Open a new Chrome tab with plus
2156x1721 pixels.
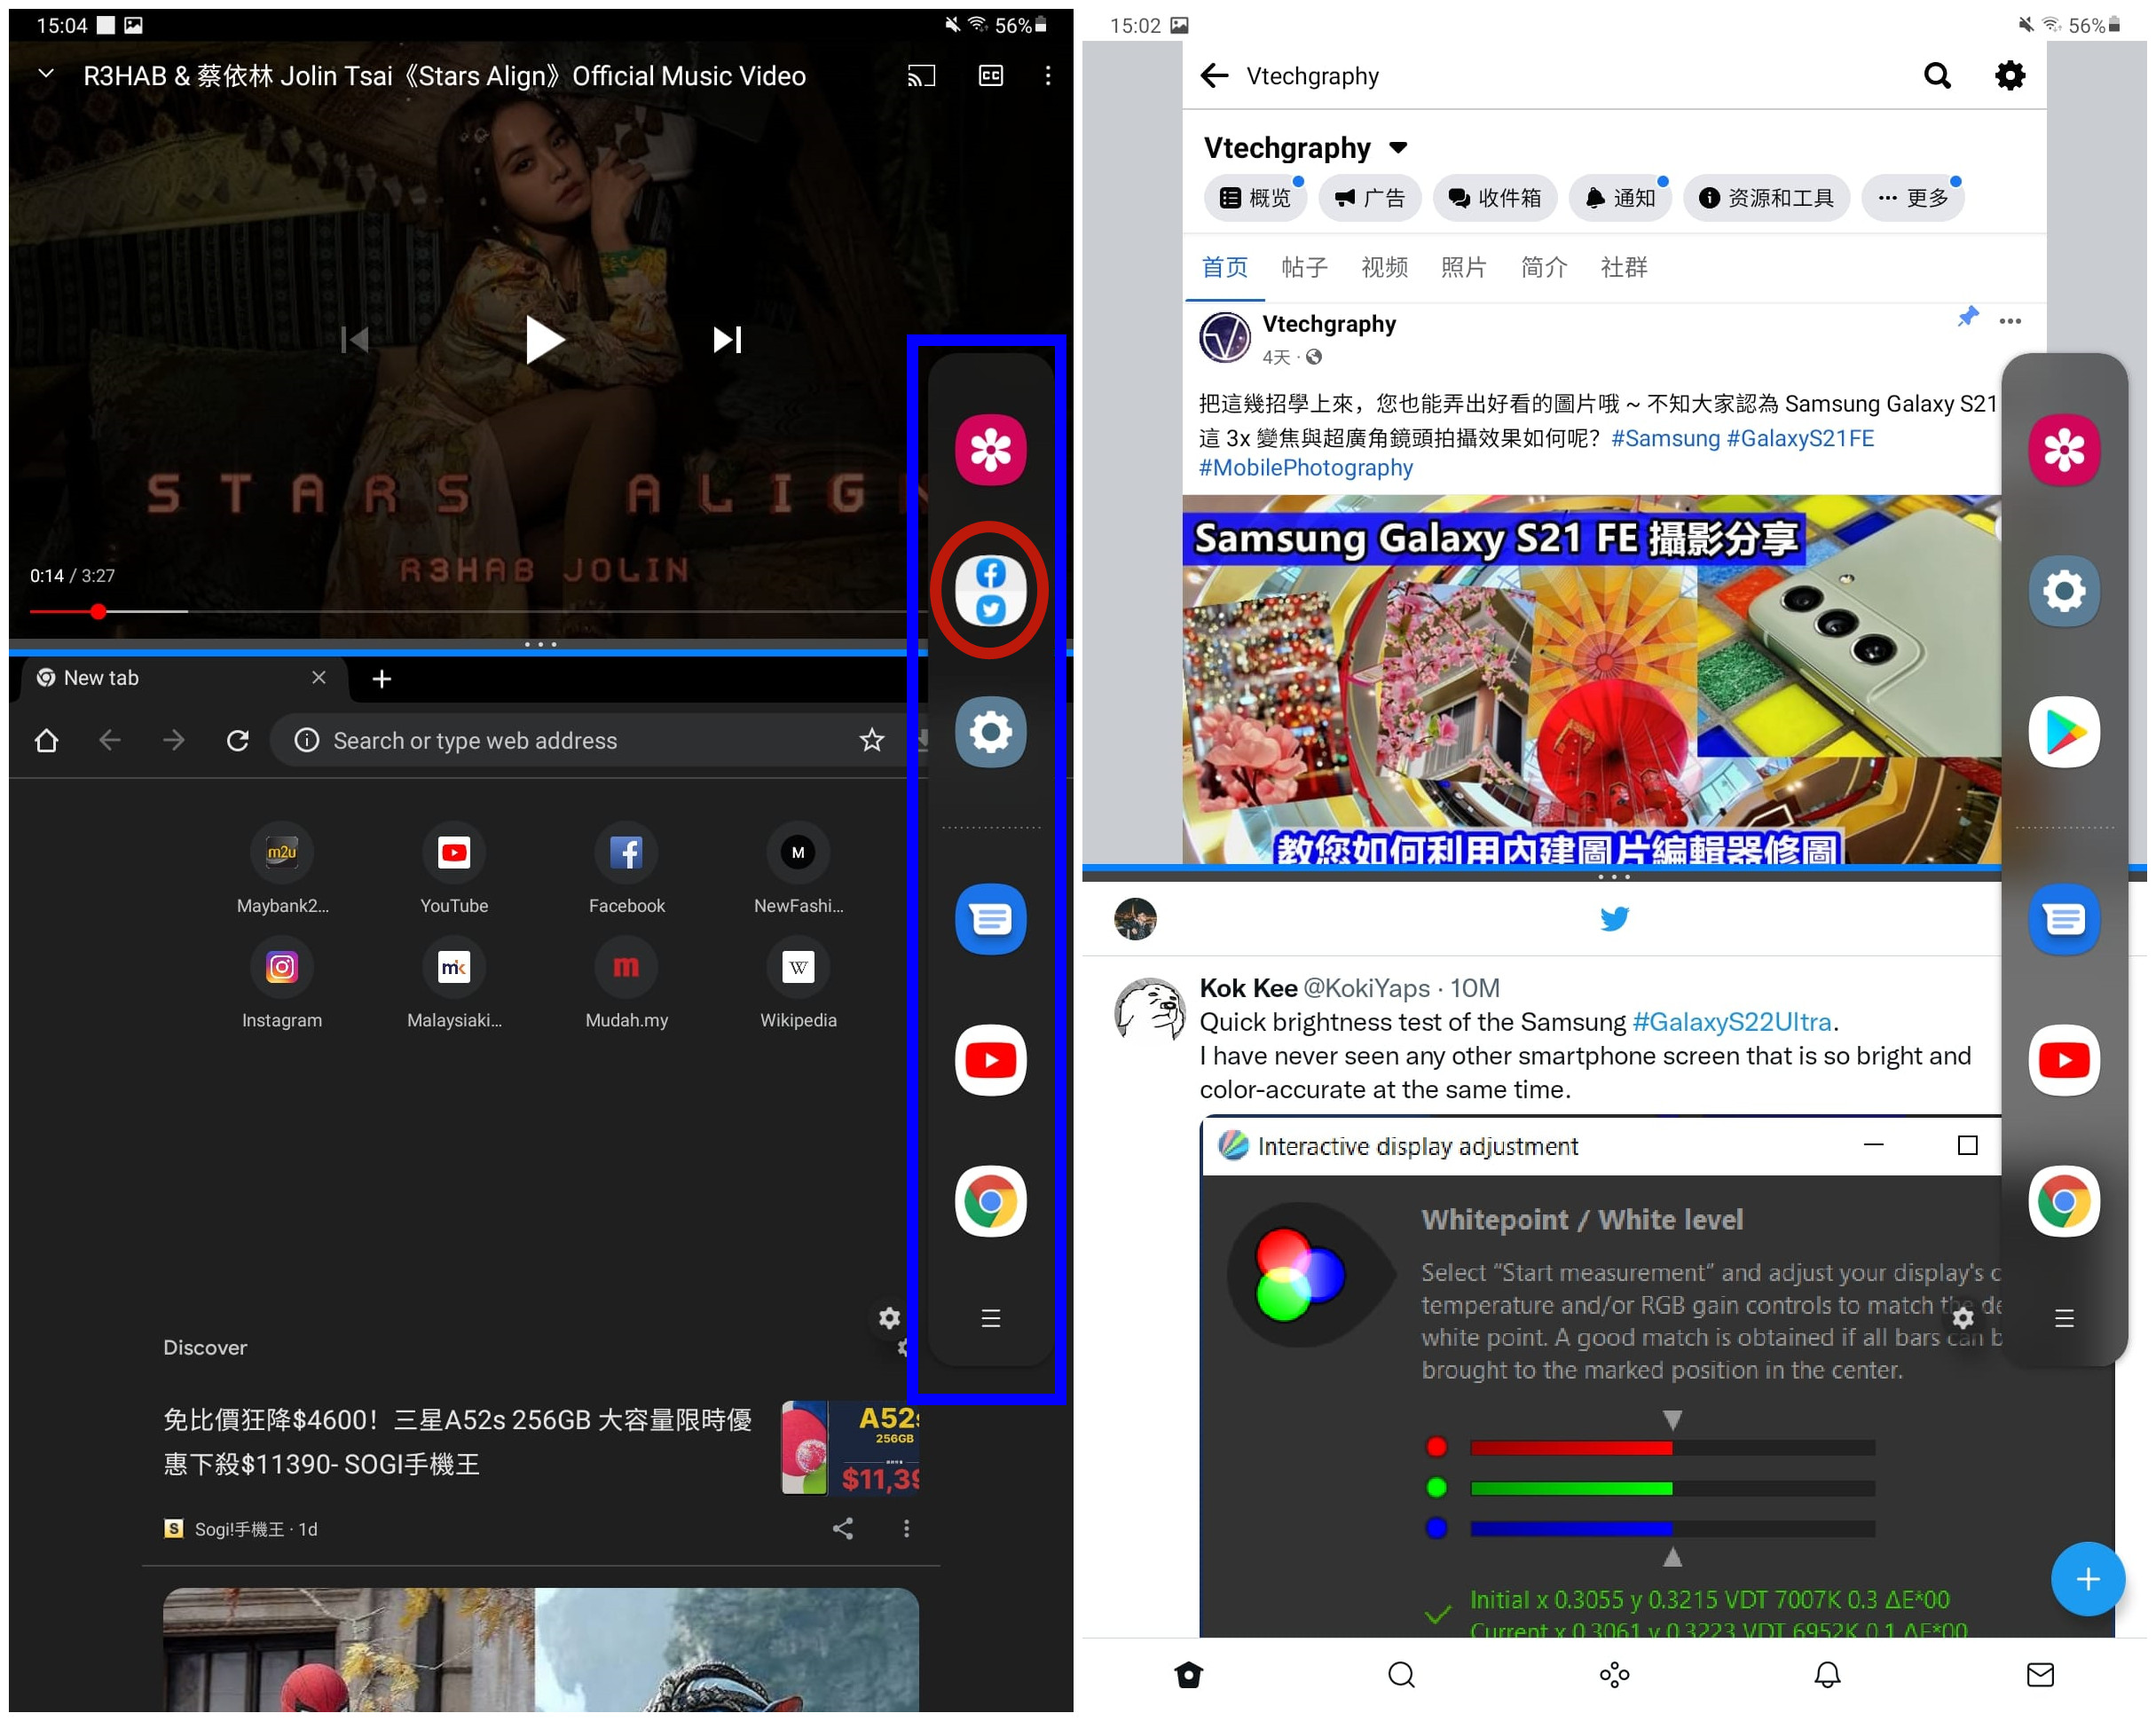[381, 679]
